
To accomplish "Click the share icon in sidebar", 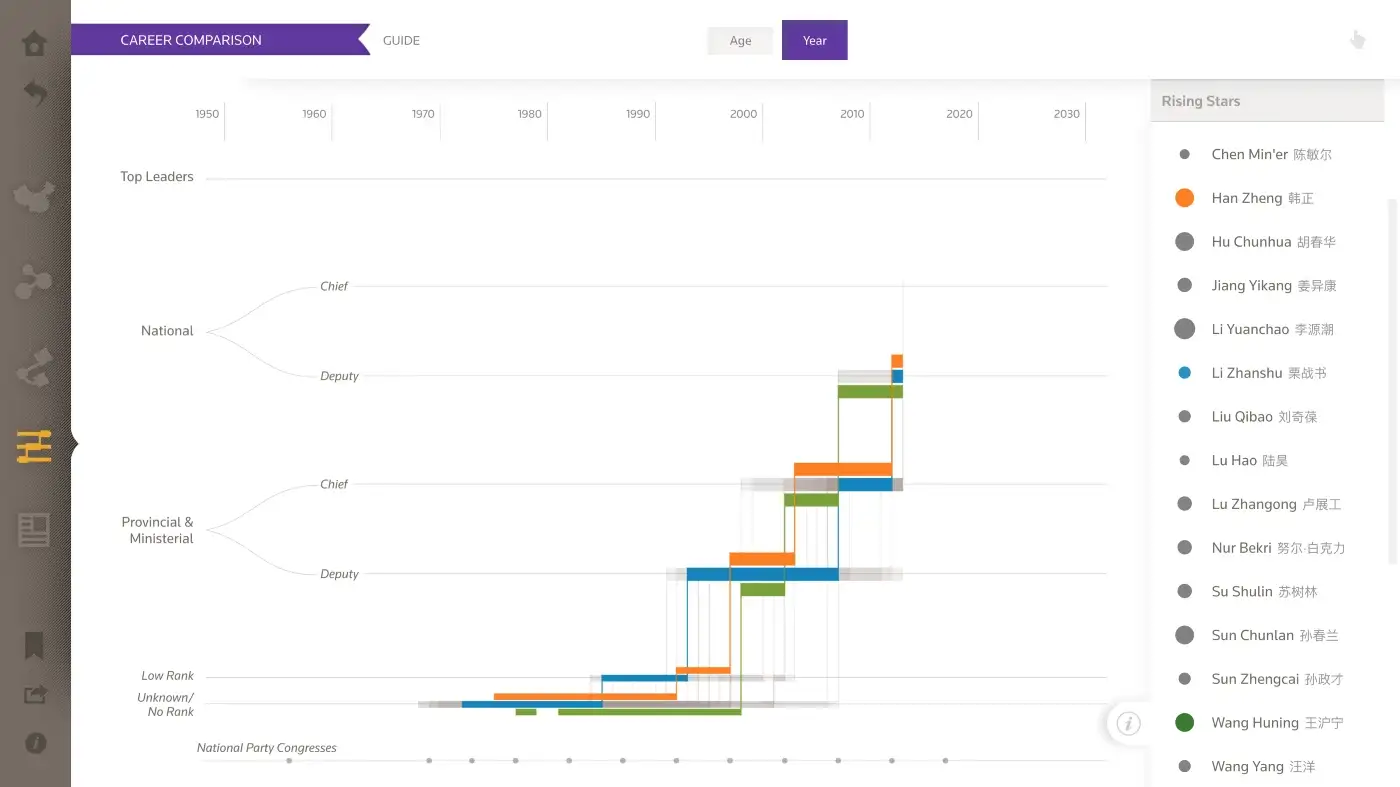I will tap(34, 694).
